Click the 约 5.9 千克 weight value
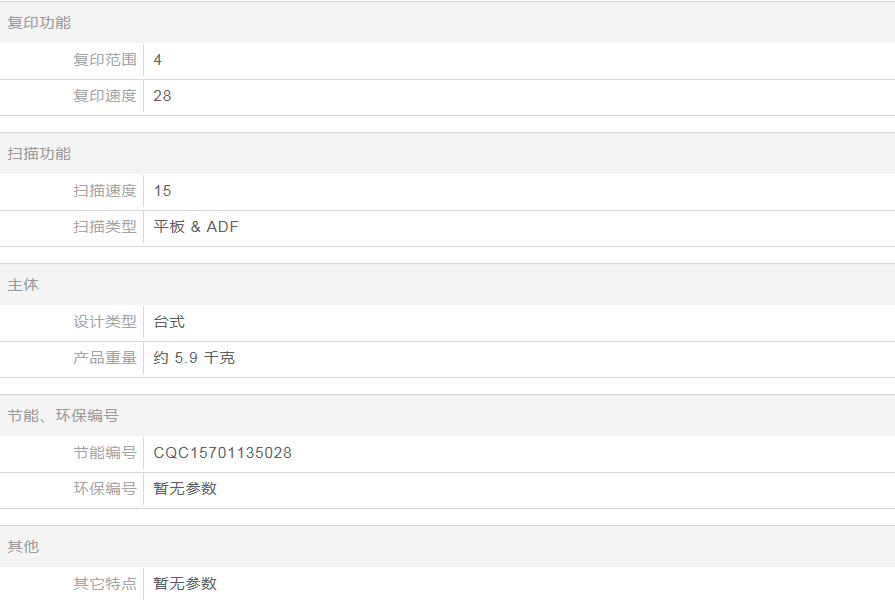This screenshot has height=602, width=895. (x=194, y=358)
